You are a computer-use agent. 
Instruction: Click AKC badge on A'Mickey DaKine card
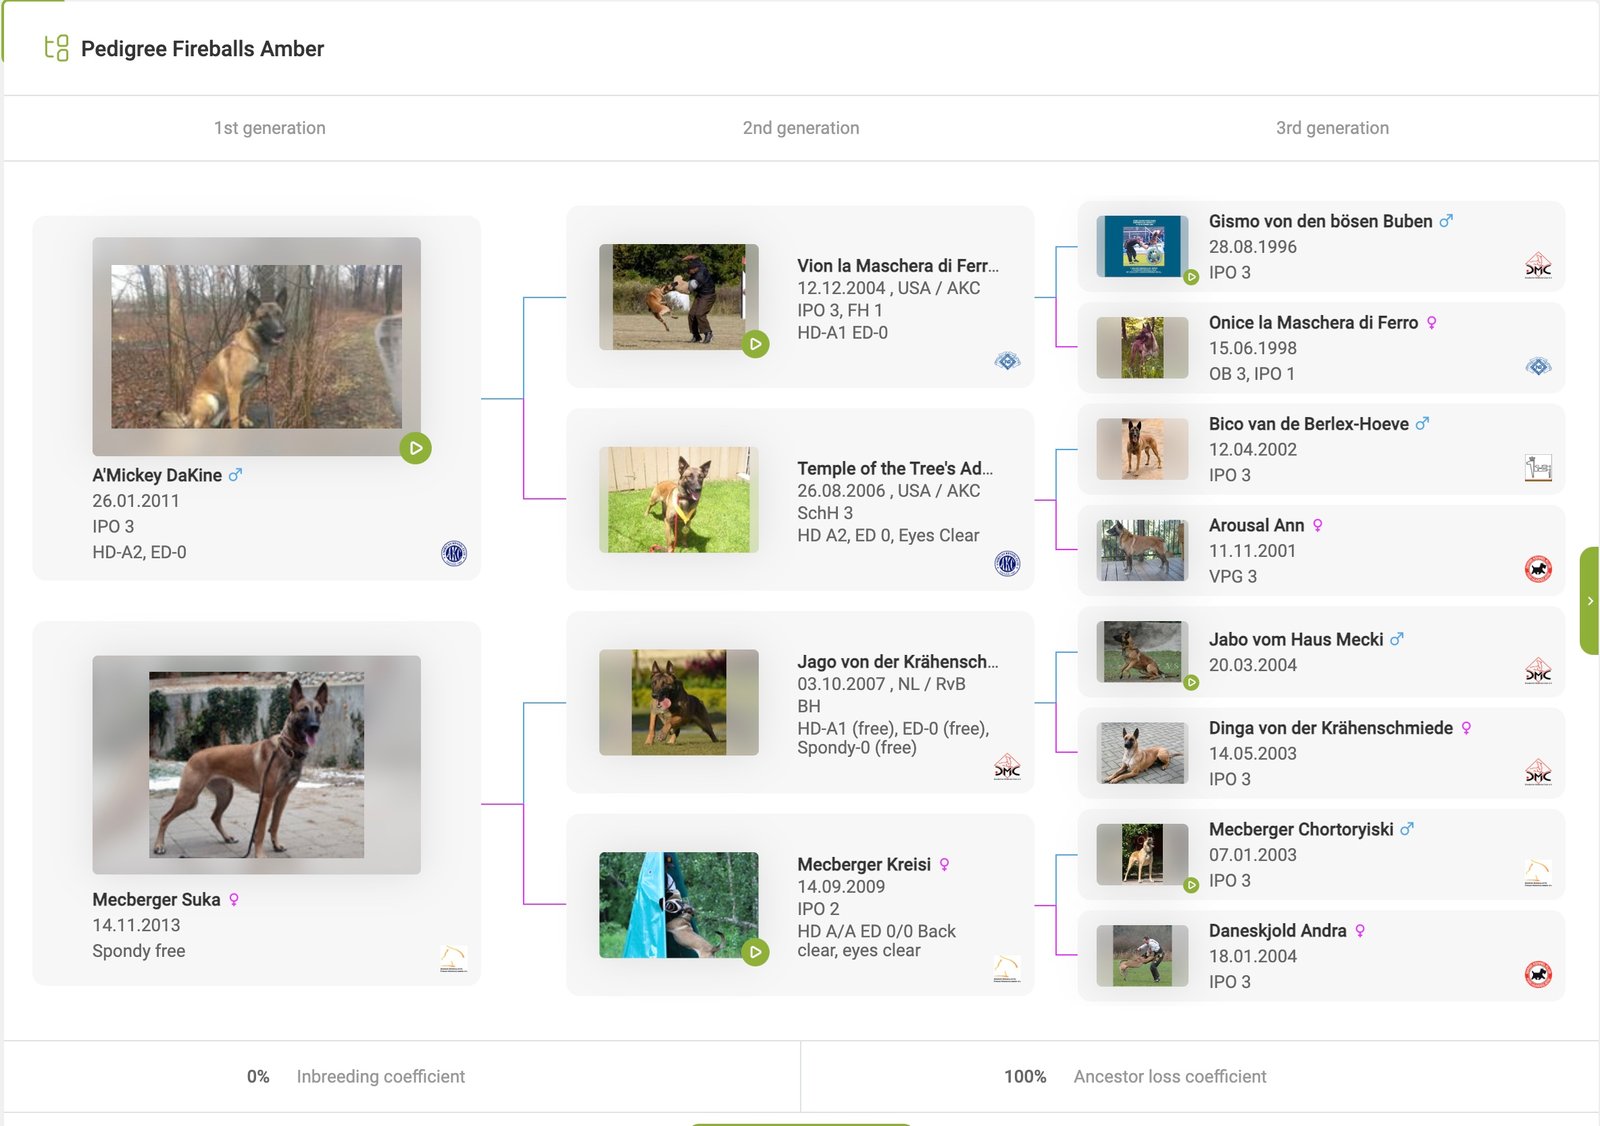[x=454, y=553]
